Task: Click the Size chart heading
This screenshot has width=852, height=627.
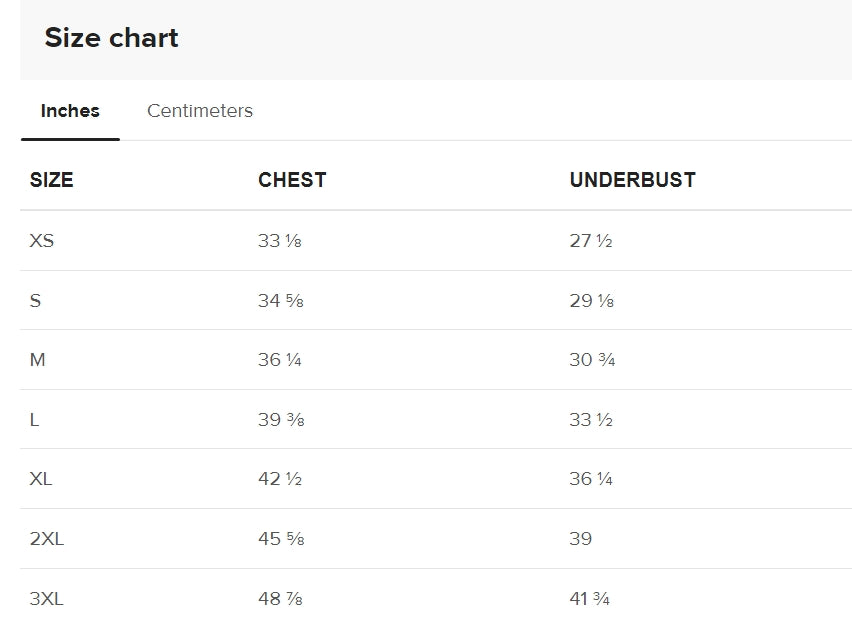Action: pos(111,38)
